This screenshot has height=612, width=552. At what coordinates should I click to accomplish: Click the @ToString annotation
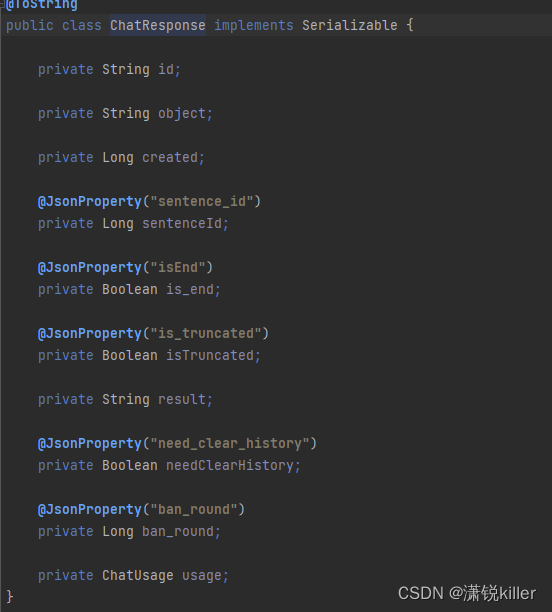coord(42,4)
